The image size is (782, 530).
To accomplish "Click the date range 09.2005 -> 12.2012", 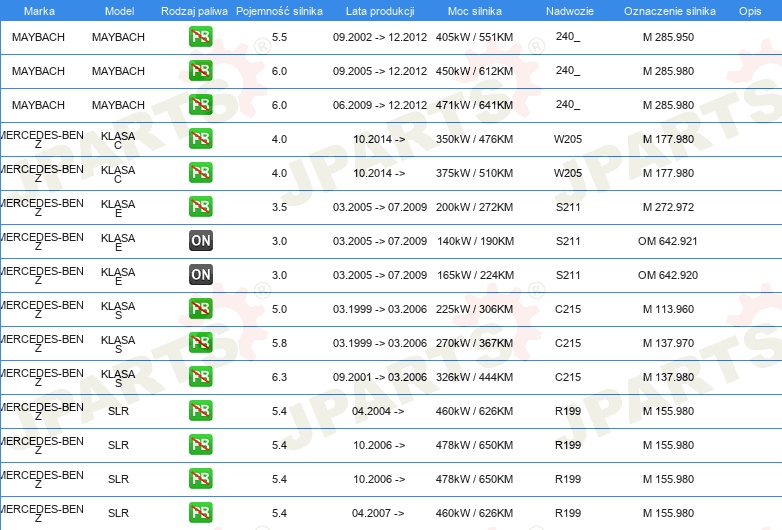I will point(380,71).
